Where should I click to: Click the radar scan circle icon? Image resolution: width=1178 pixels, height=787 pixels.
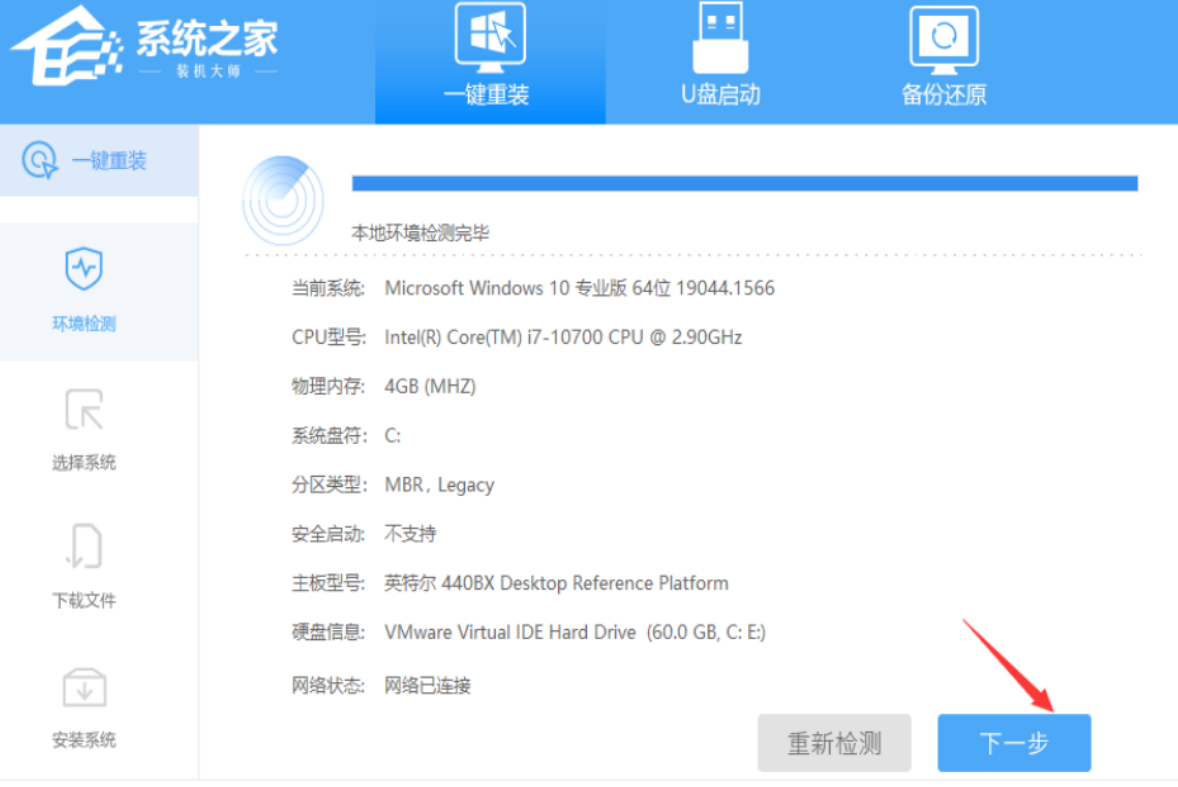pos(284,201)
